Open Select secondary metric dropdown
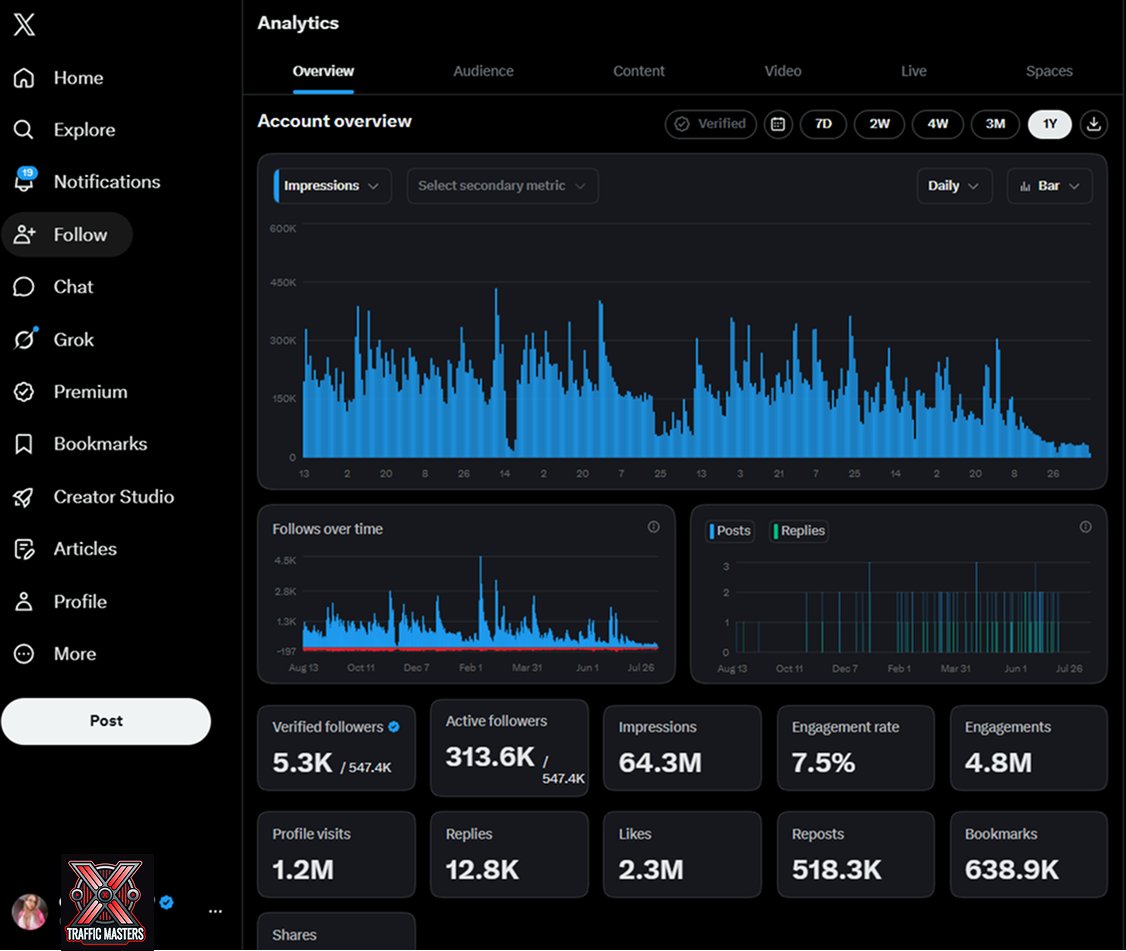 pos(502,186)
